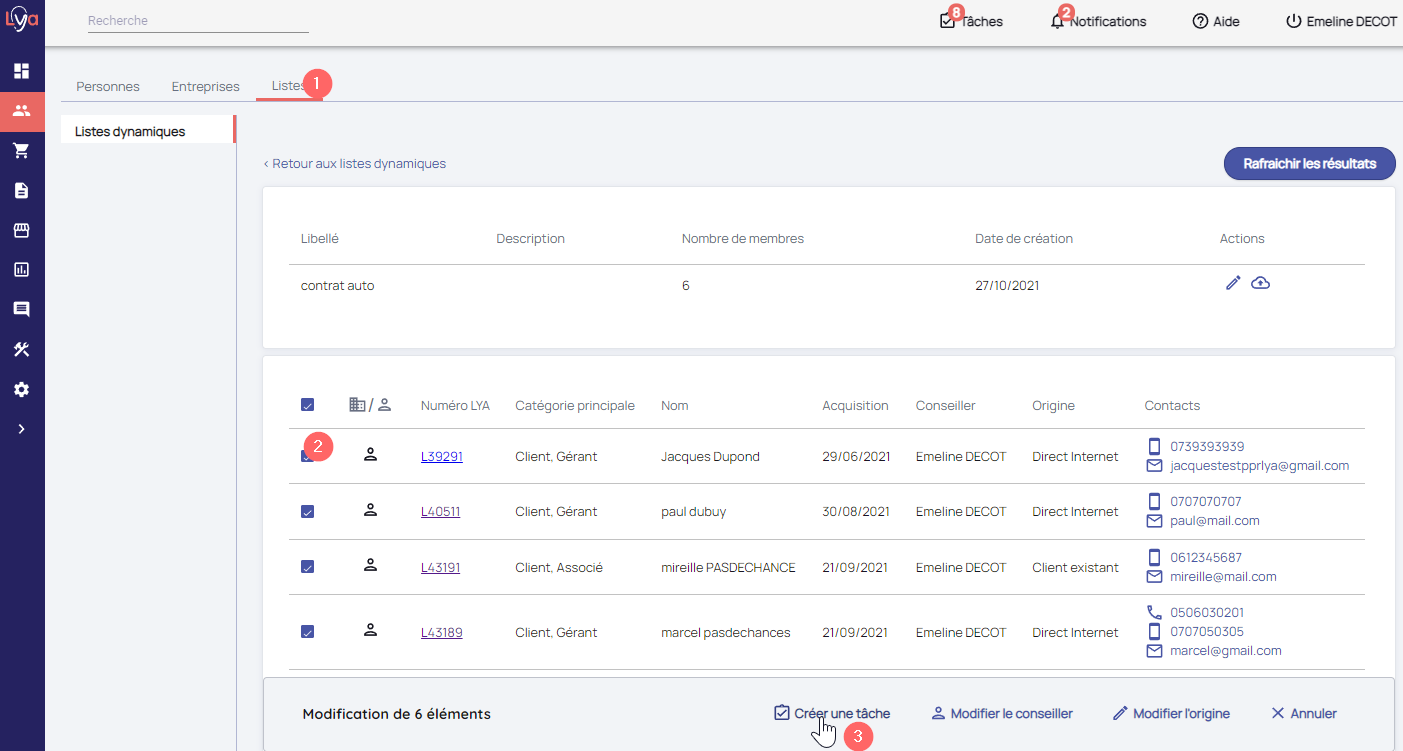Click the pencil edit icon for contrat auto
The width and height of the screenshot is (1403, 751).
click(1233, 283)
